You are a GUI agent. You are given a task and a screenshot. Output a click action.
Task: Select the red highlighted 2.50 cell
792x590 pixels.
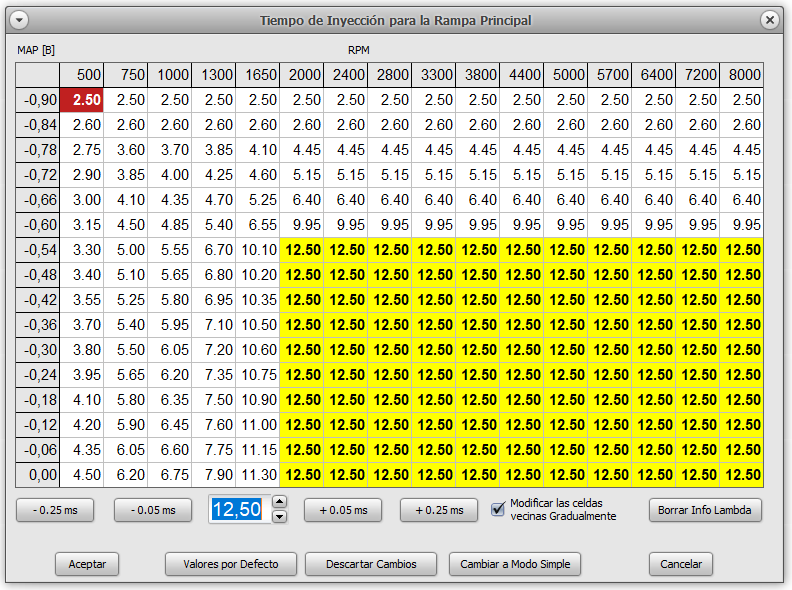[82, 100]
